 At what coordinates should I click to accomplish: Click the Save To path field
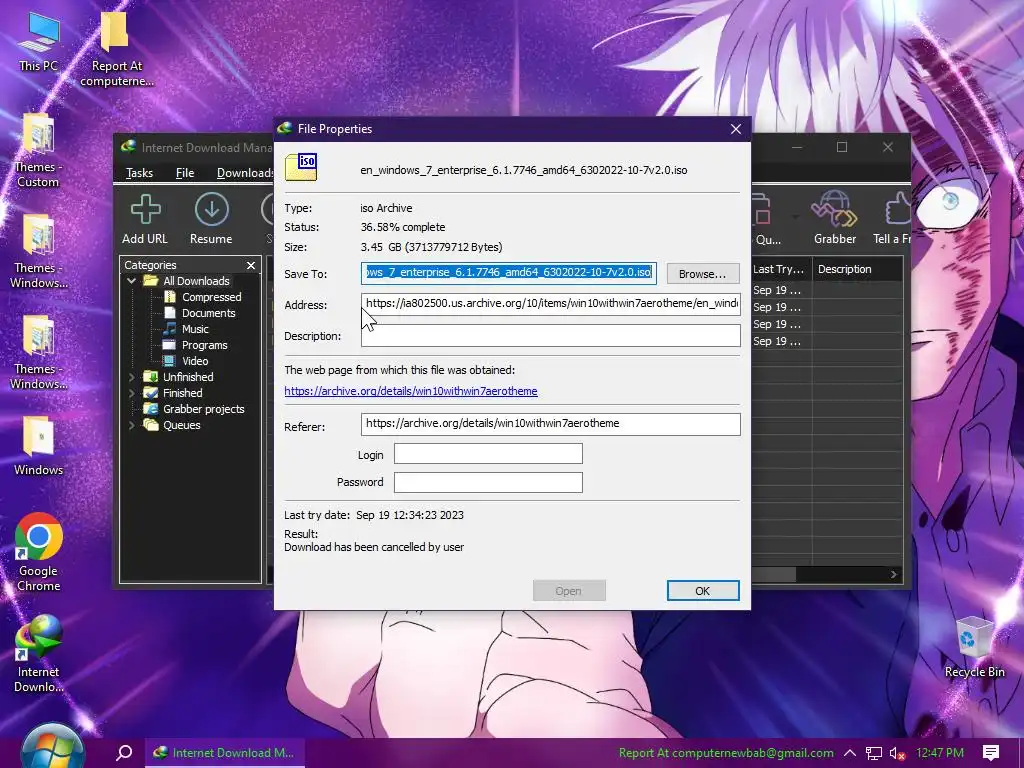click(x=508, y=273)
